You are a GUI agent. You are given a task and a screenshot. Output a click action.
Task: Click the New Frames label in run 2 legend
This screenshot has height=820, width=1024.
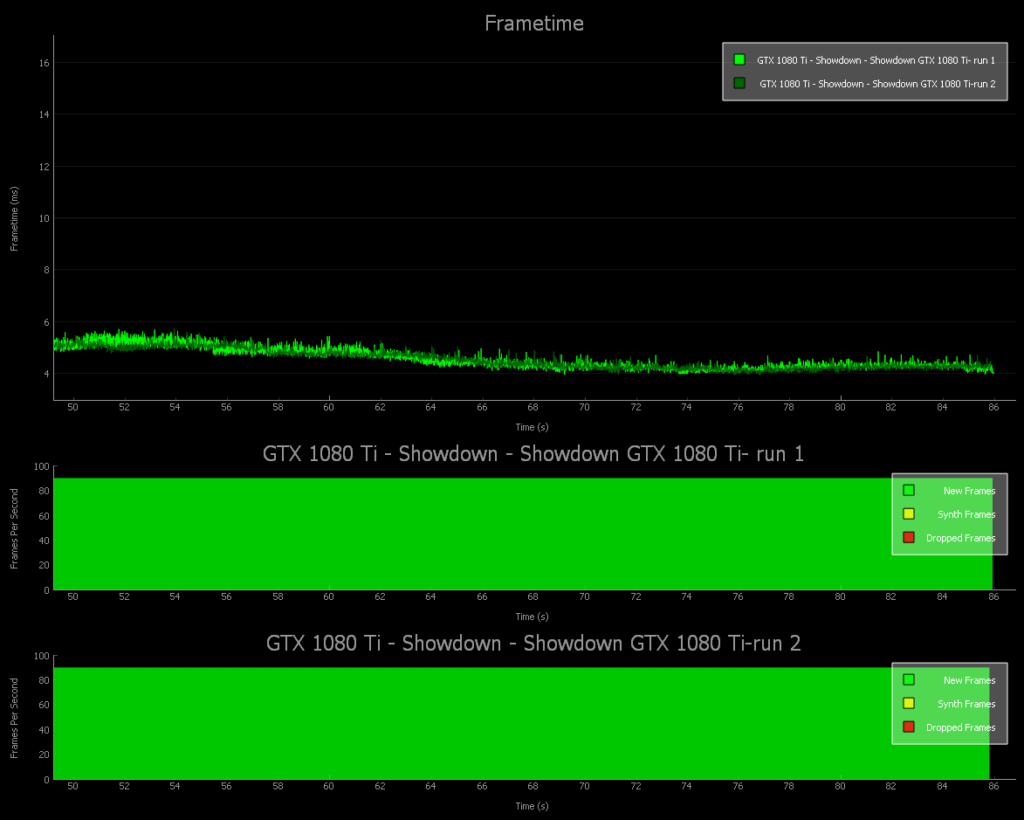(x=969, y=680)
